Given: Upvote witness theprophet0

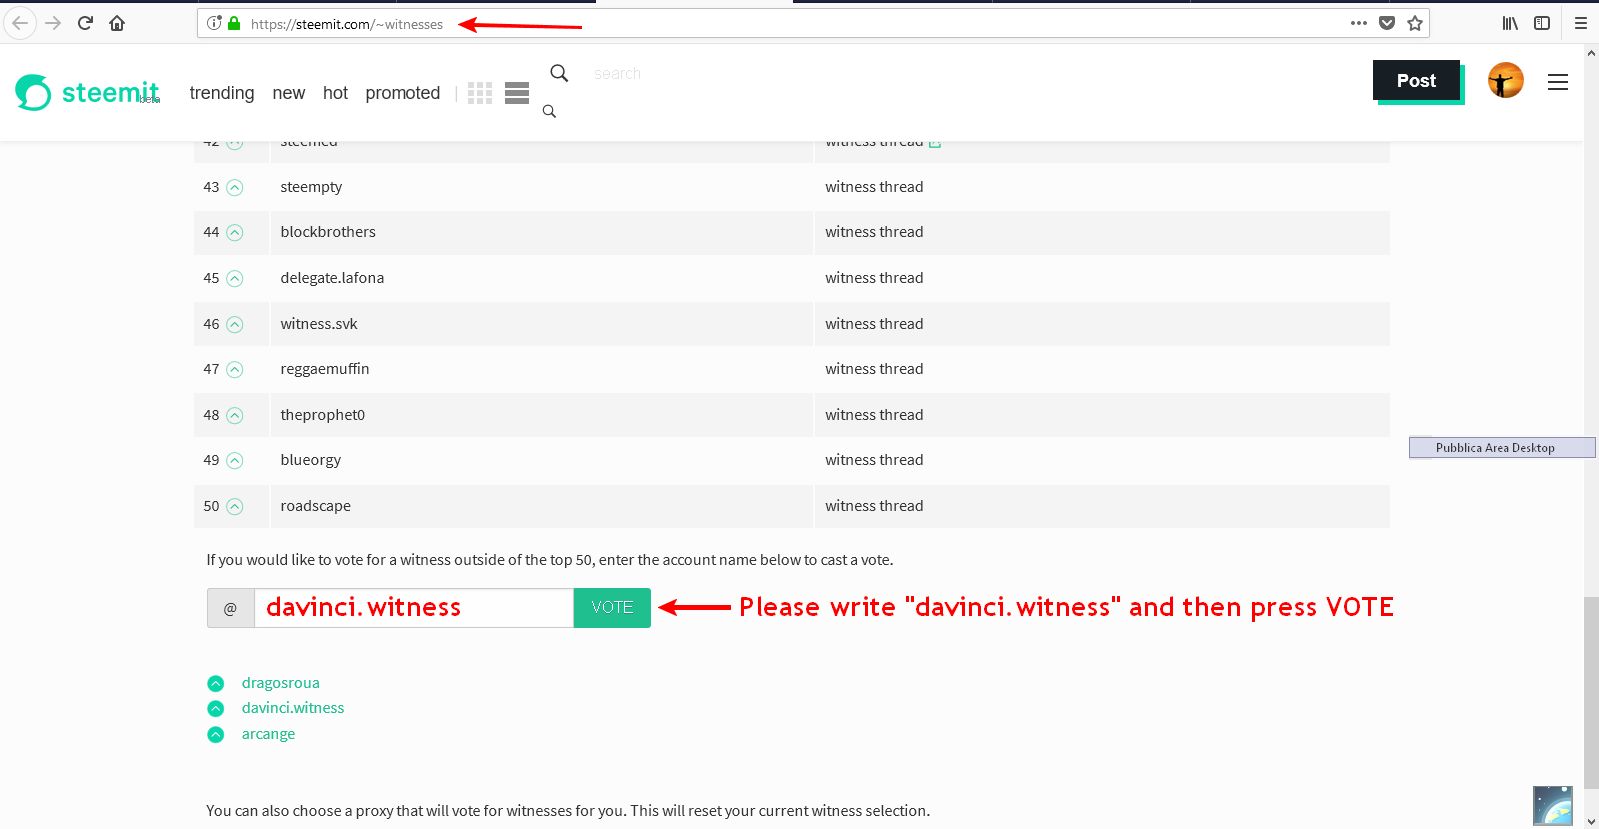Looking at the screenshot, I should [235, 416].
